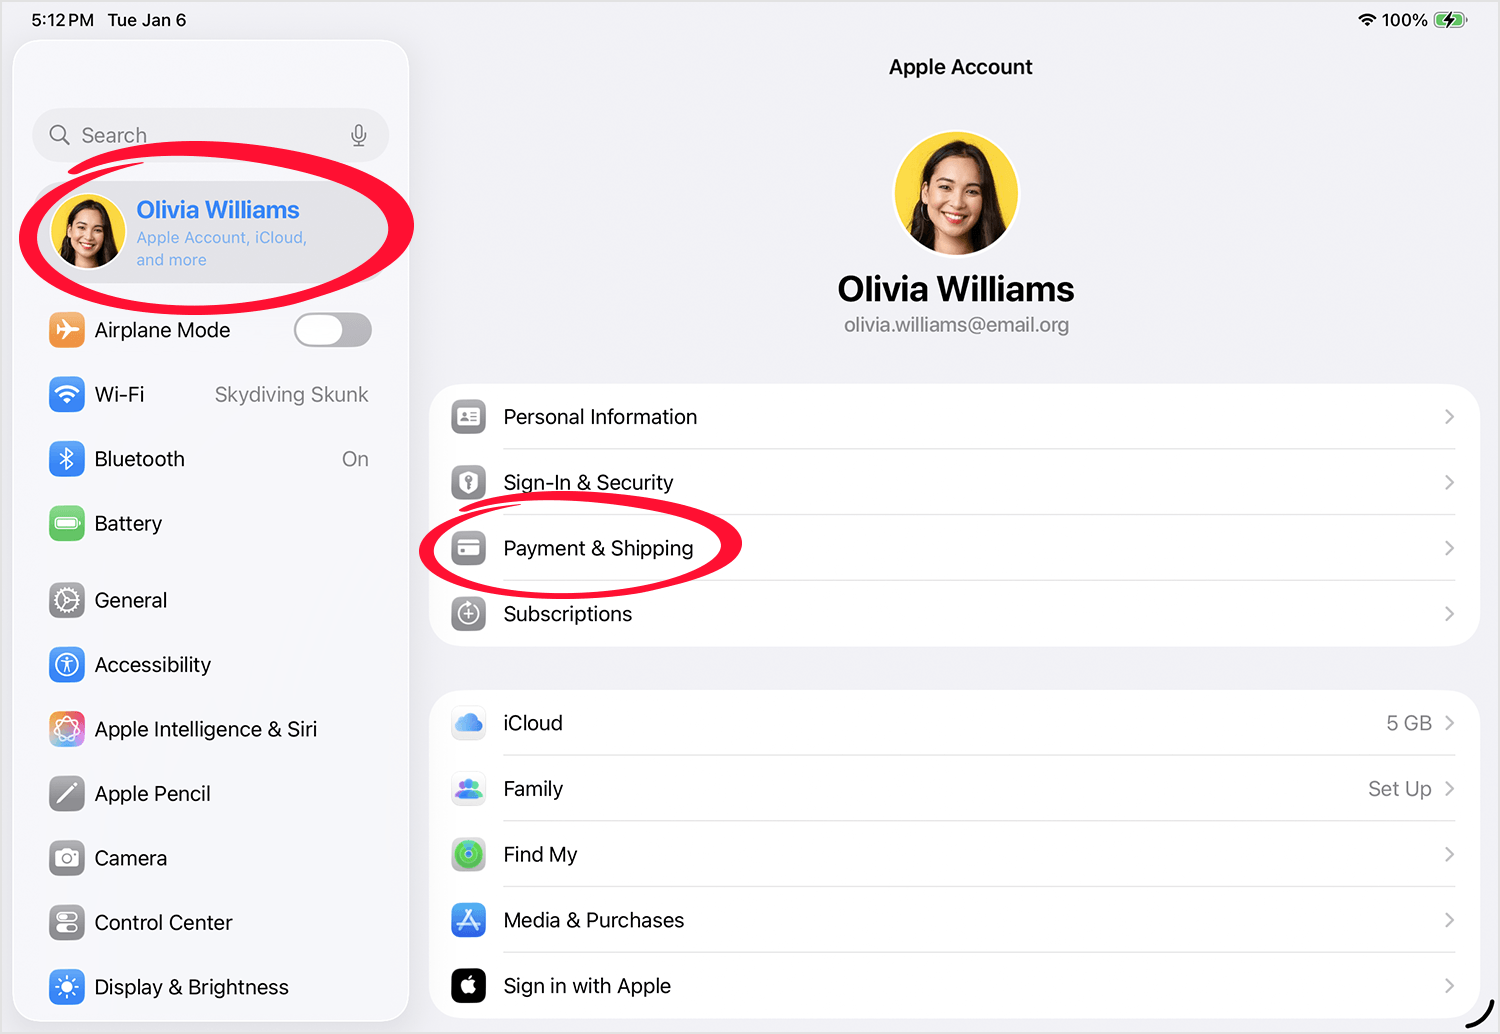Click the Family icon
The width and height of the screenshot is (1500, 1034).
(x=468, y=789)
